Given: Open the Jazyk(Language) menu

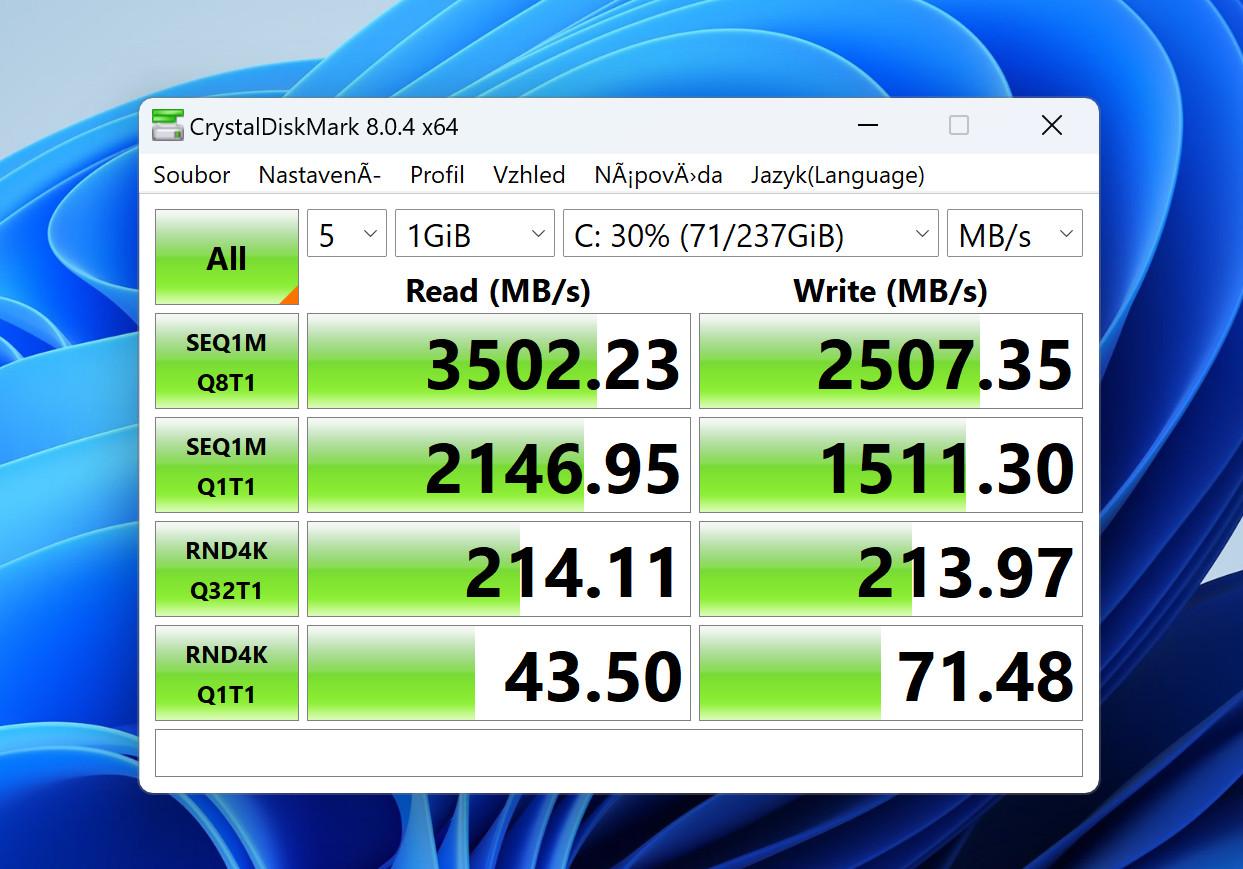Looking at the screenshot, I should pyautogui.click(x=838, y=175).
